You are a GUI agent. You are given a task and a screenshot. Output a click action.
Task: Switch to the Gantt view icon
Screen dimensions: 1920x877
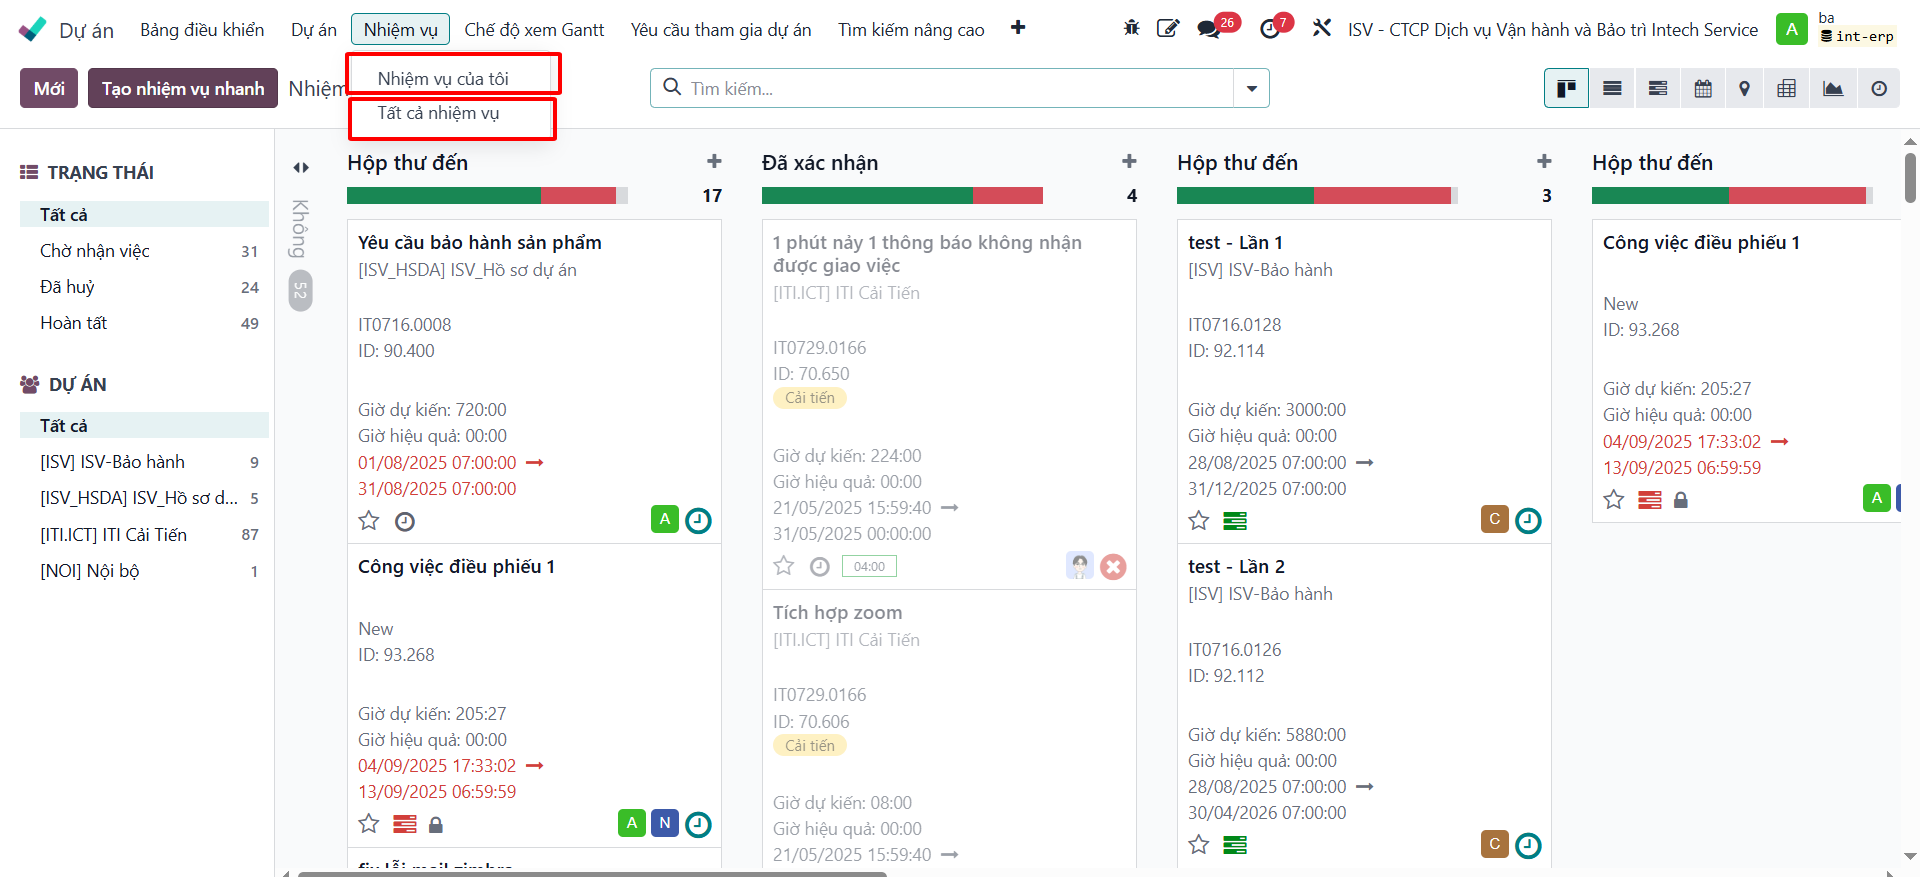click(x=1658, y=89)
